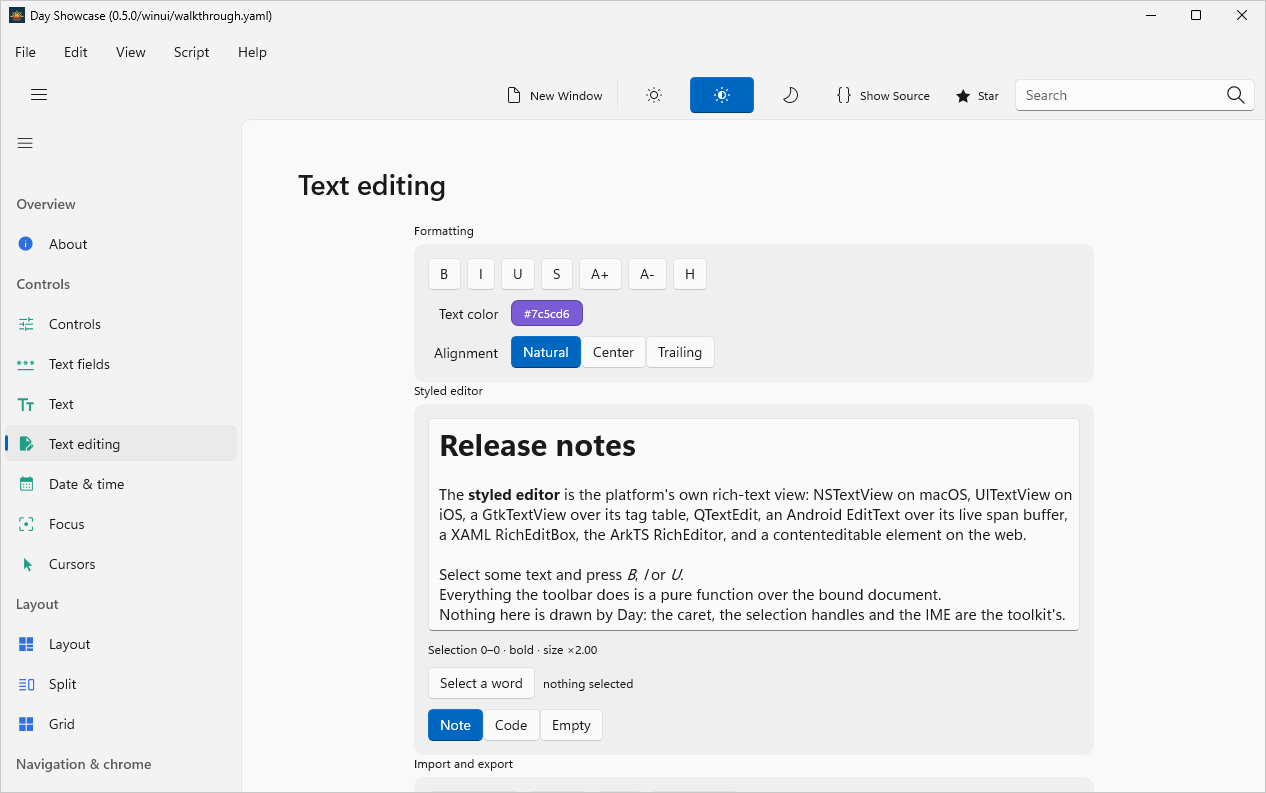The image size is (1266, 793).
Task: Open the About page label
Action: [x=68, y=244]
